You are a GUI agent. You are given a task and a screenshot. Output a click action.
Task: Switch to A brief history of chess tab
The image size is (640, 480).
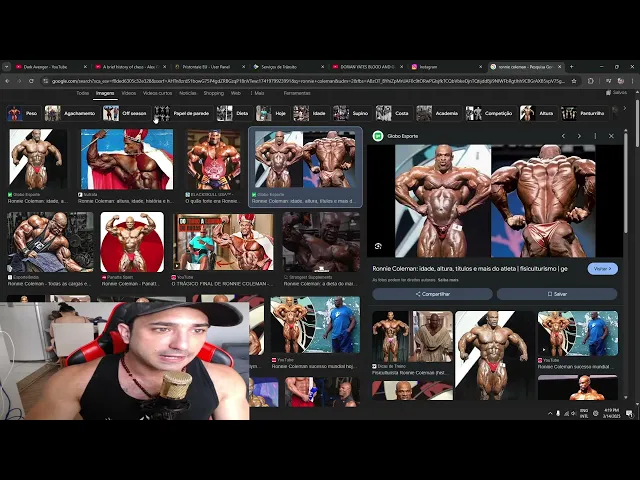[130, 67]
